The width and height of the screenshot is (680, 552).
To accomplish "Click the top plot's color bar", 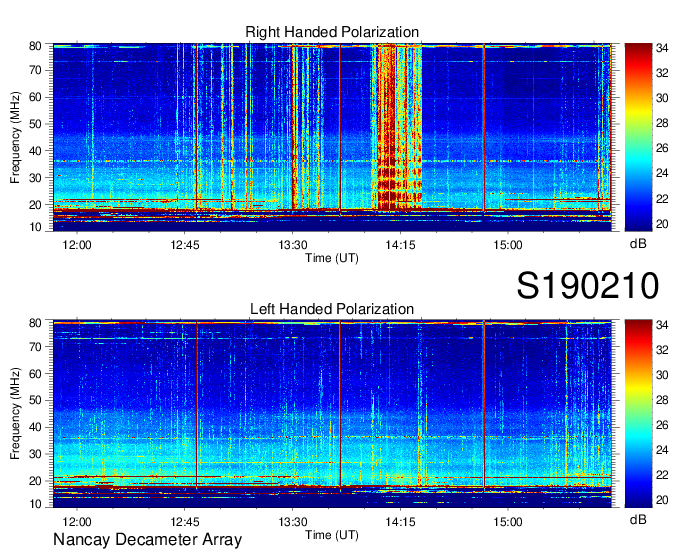I will coord(638,137).
